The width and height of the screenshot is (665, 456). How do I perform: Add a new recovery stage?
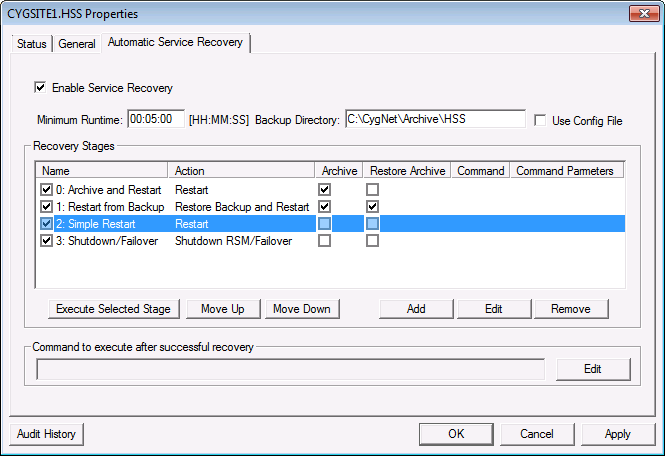pyautogui.click(x=416, y=309)
